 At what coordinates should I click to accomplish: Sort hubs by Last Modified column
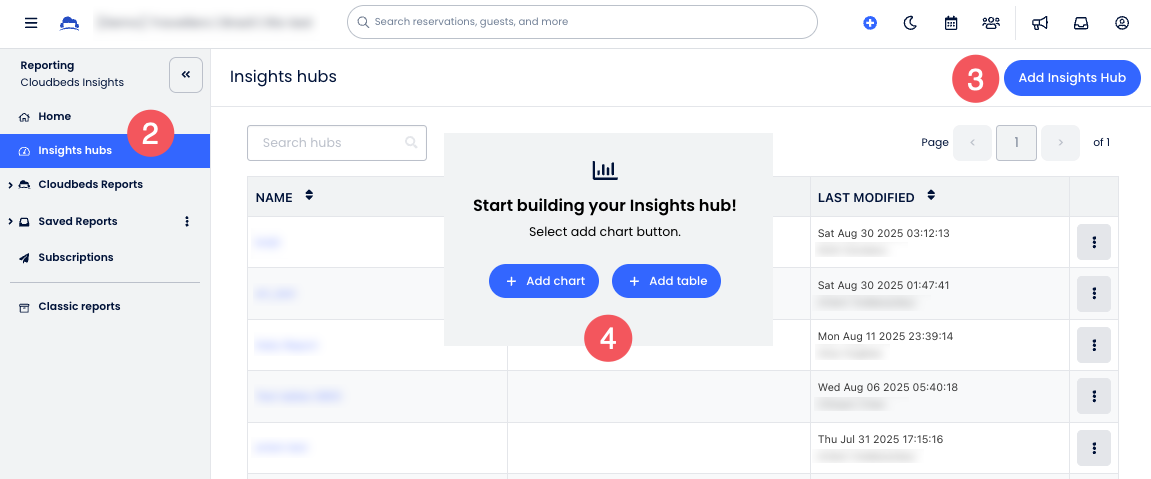[932, 196]
